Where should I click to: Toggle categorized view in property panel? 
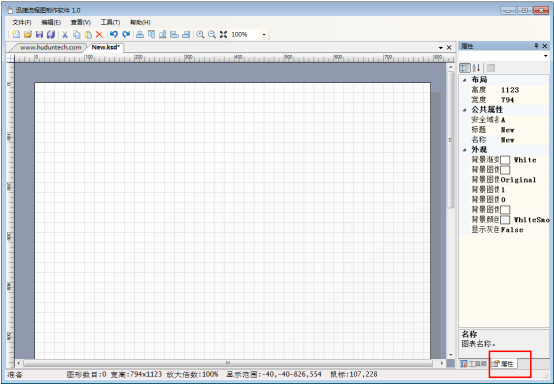465,67
